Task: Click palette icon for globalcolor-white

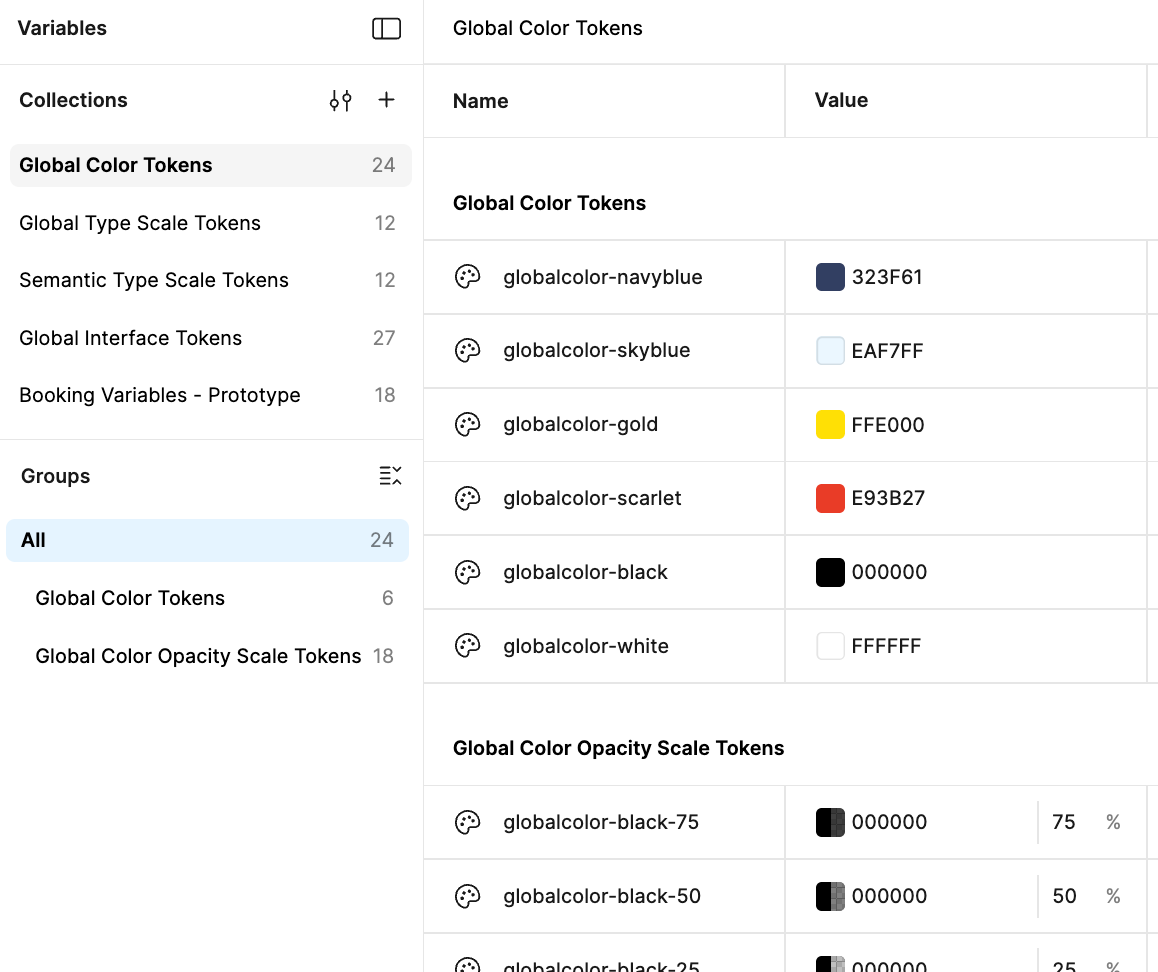Action: coord(467,646)
